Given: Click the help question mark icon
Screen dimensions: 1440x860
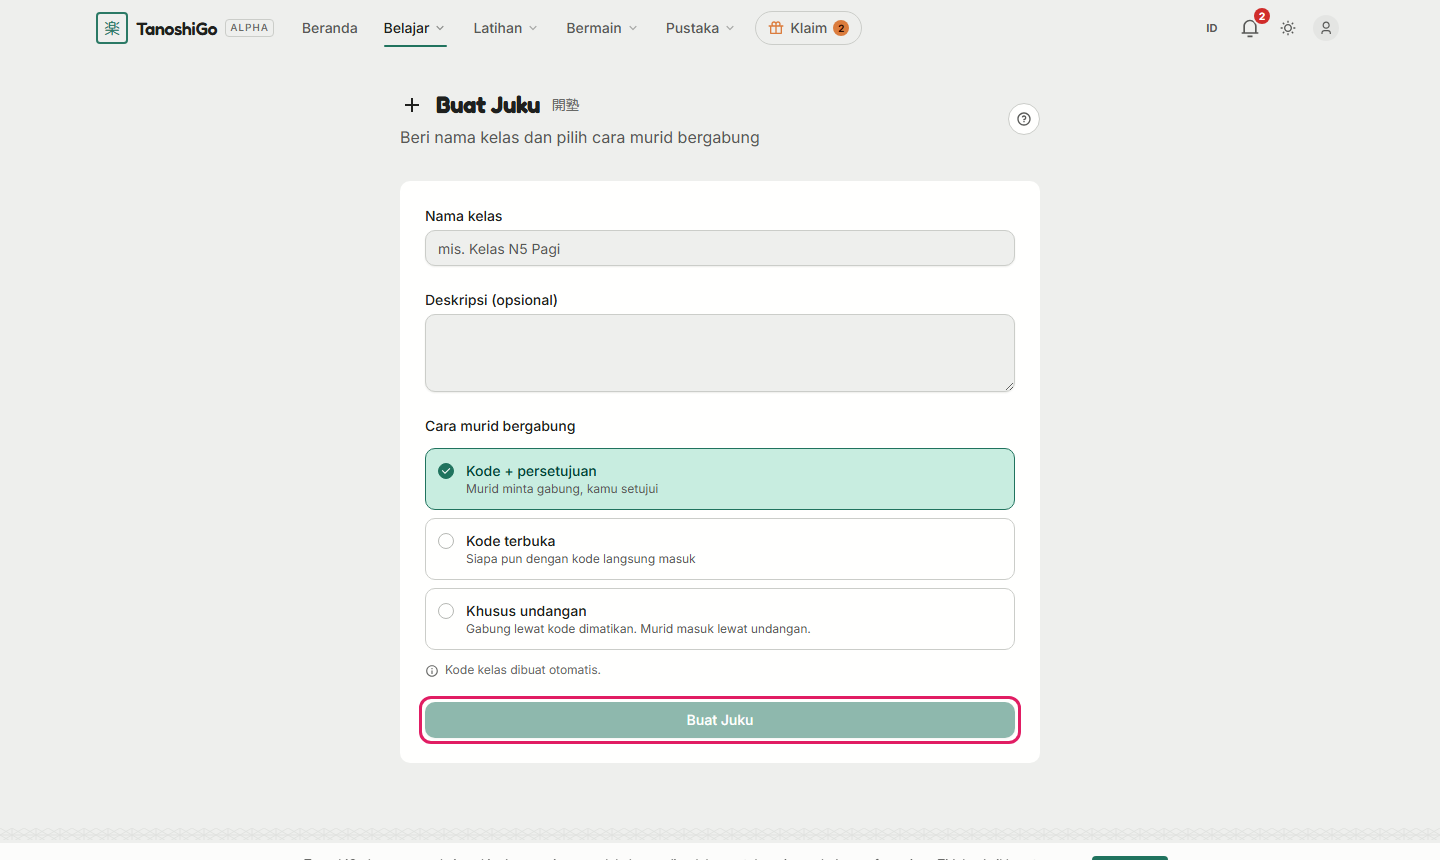Looking at the screenshot, I should (1024, 119).
